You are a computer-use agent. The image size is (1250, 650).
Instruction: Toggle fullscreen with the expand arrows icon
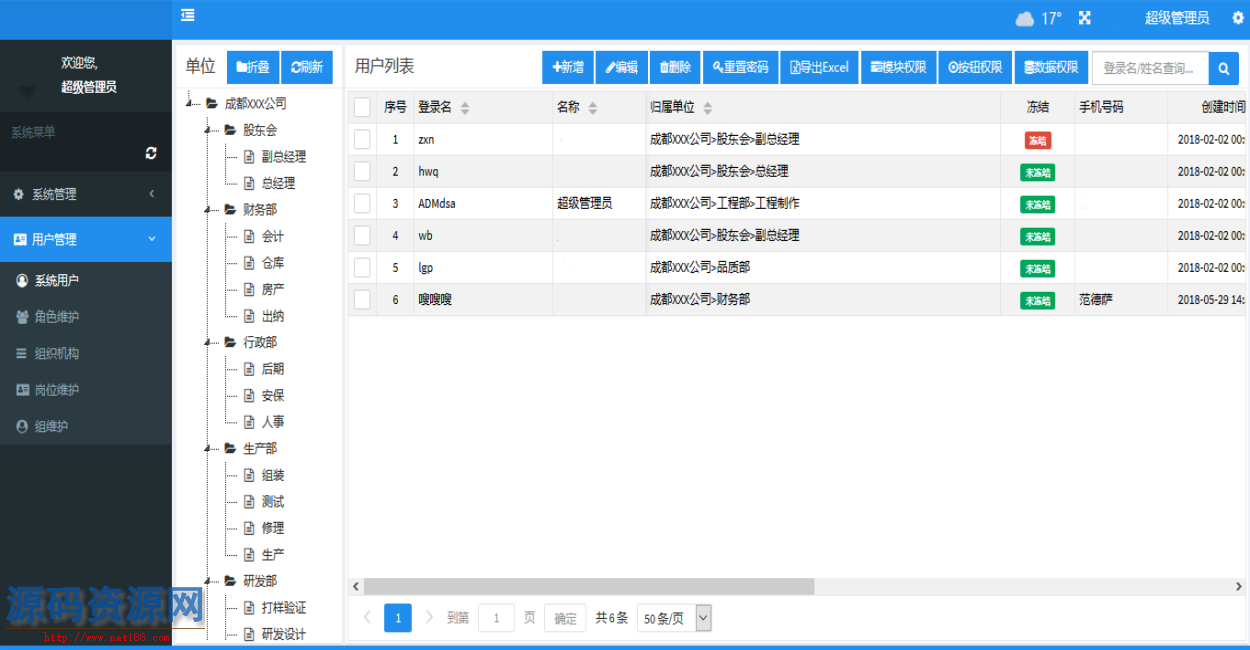tap(1084, 18)
